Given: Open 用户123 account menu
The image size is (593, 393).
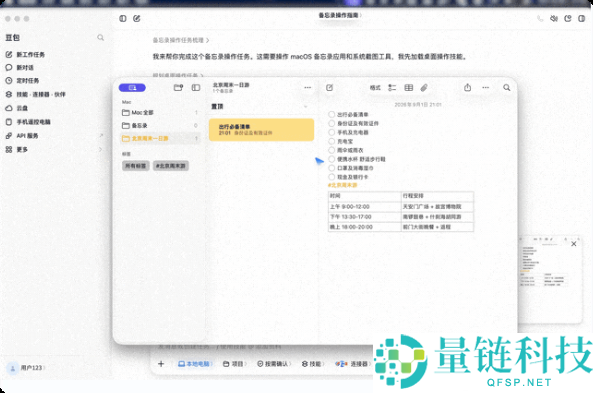Looking at the screenshot, I should (x=26, y=368).
